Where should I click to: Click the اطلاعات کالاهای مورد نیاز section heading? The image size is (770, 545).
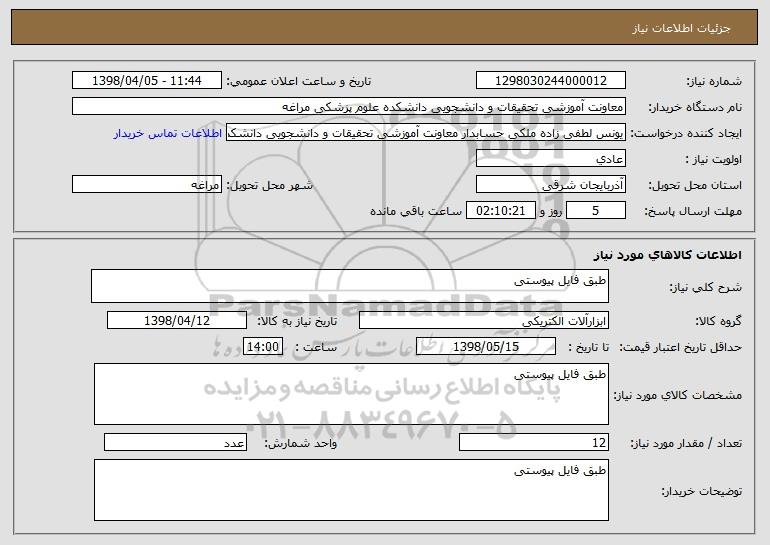[667, 255]
